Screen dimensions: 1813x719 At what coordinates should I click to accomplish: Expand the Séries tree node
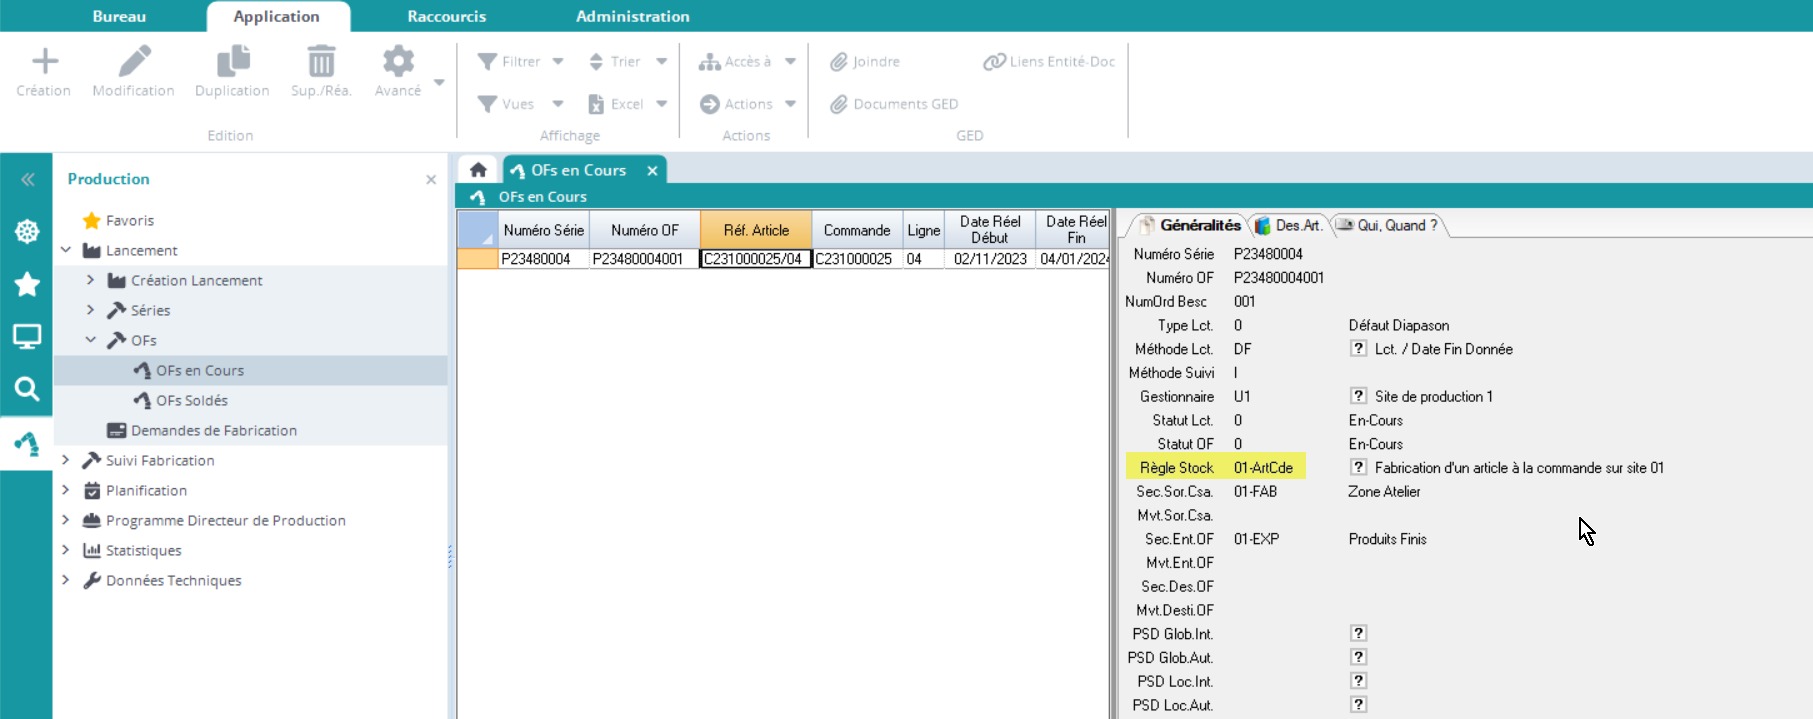tap(91, 310)
